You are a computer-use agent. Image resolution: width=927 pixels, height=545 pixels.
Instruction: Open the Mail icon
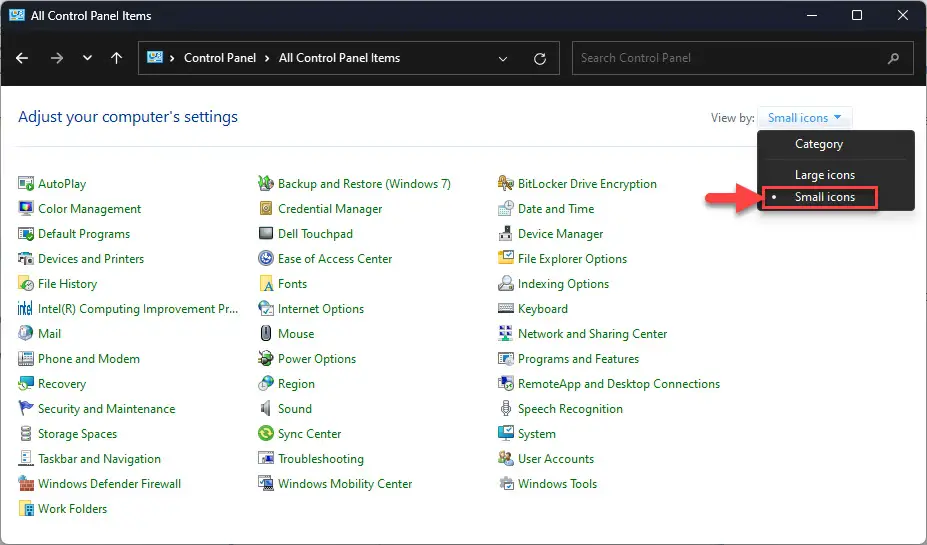(25, 333)
